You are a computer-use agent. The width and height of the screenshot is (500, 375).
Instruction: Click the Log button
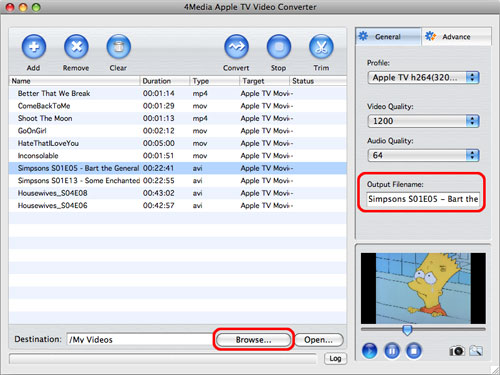(x=335, y=359)
